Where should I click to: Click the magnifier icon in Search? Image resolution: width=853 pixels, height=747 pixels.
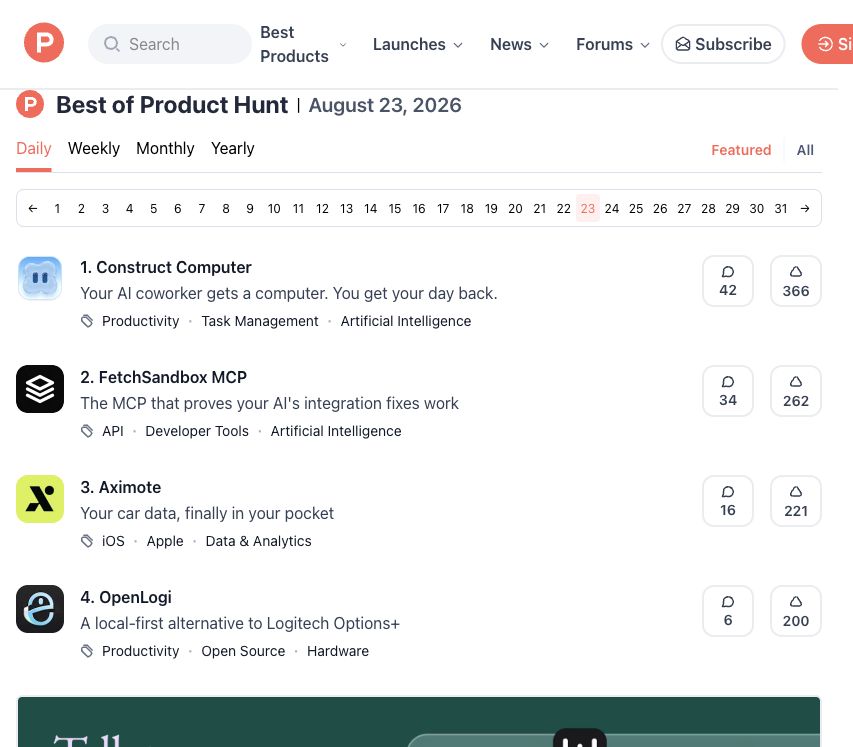112,44
